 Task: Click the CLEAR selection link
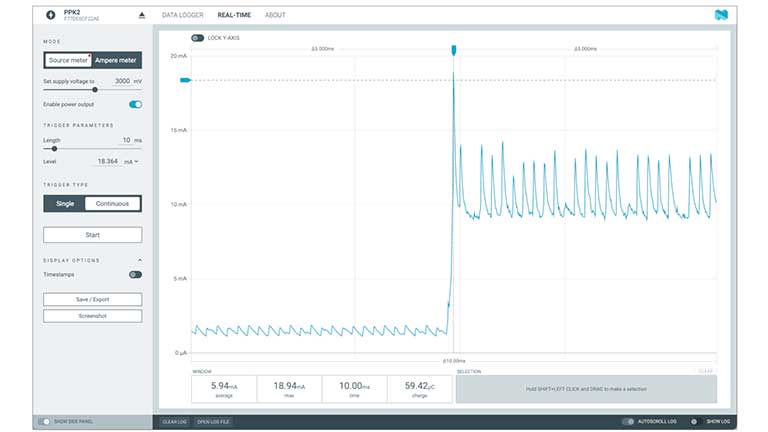[706, 371]
